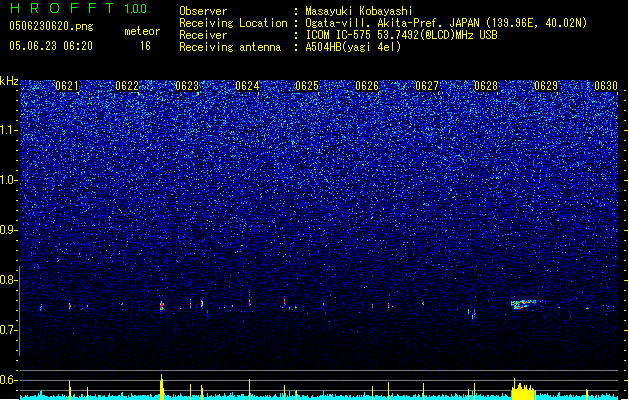Click the 0625 time marker
Image resolution: width=629 pixels, height=400 pixels.
click(x=307, y=86)
